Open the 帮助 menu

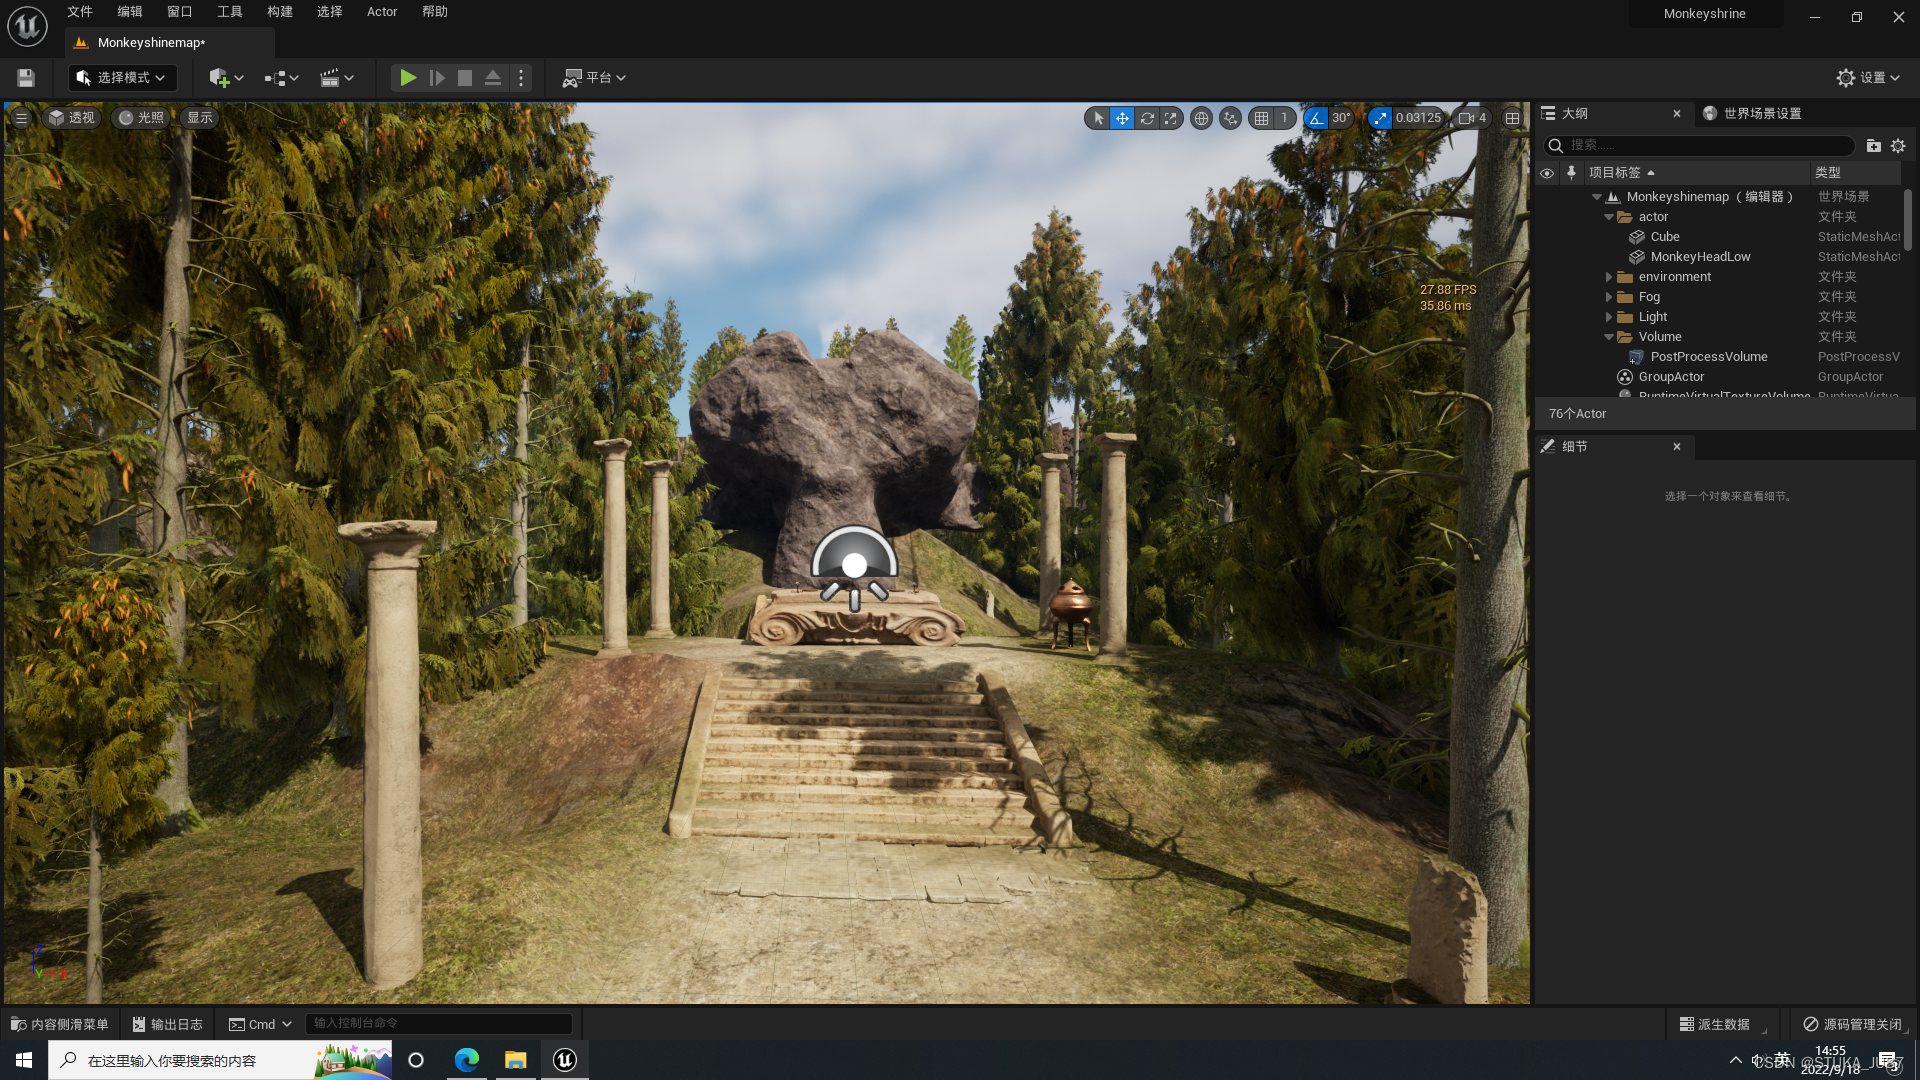click(x=435, y=12)
